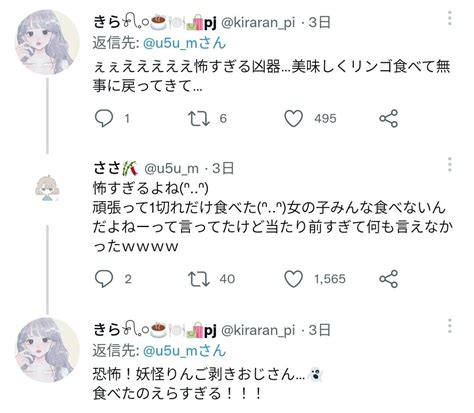Reply to the u5u_m tweet with 2 replies

tap(104, 279)
